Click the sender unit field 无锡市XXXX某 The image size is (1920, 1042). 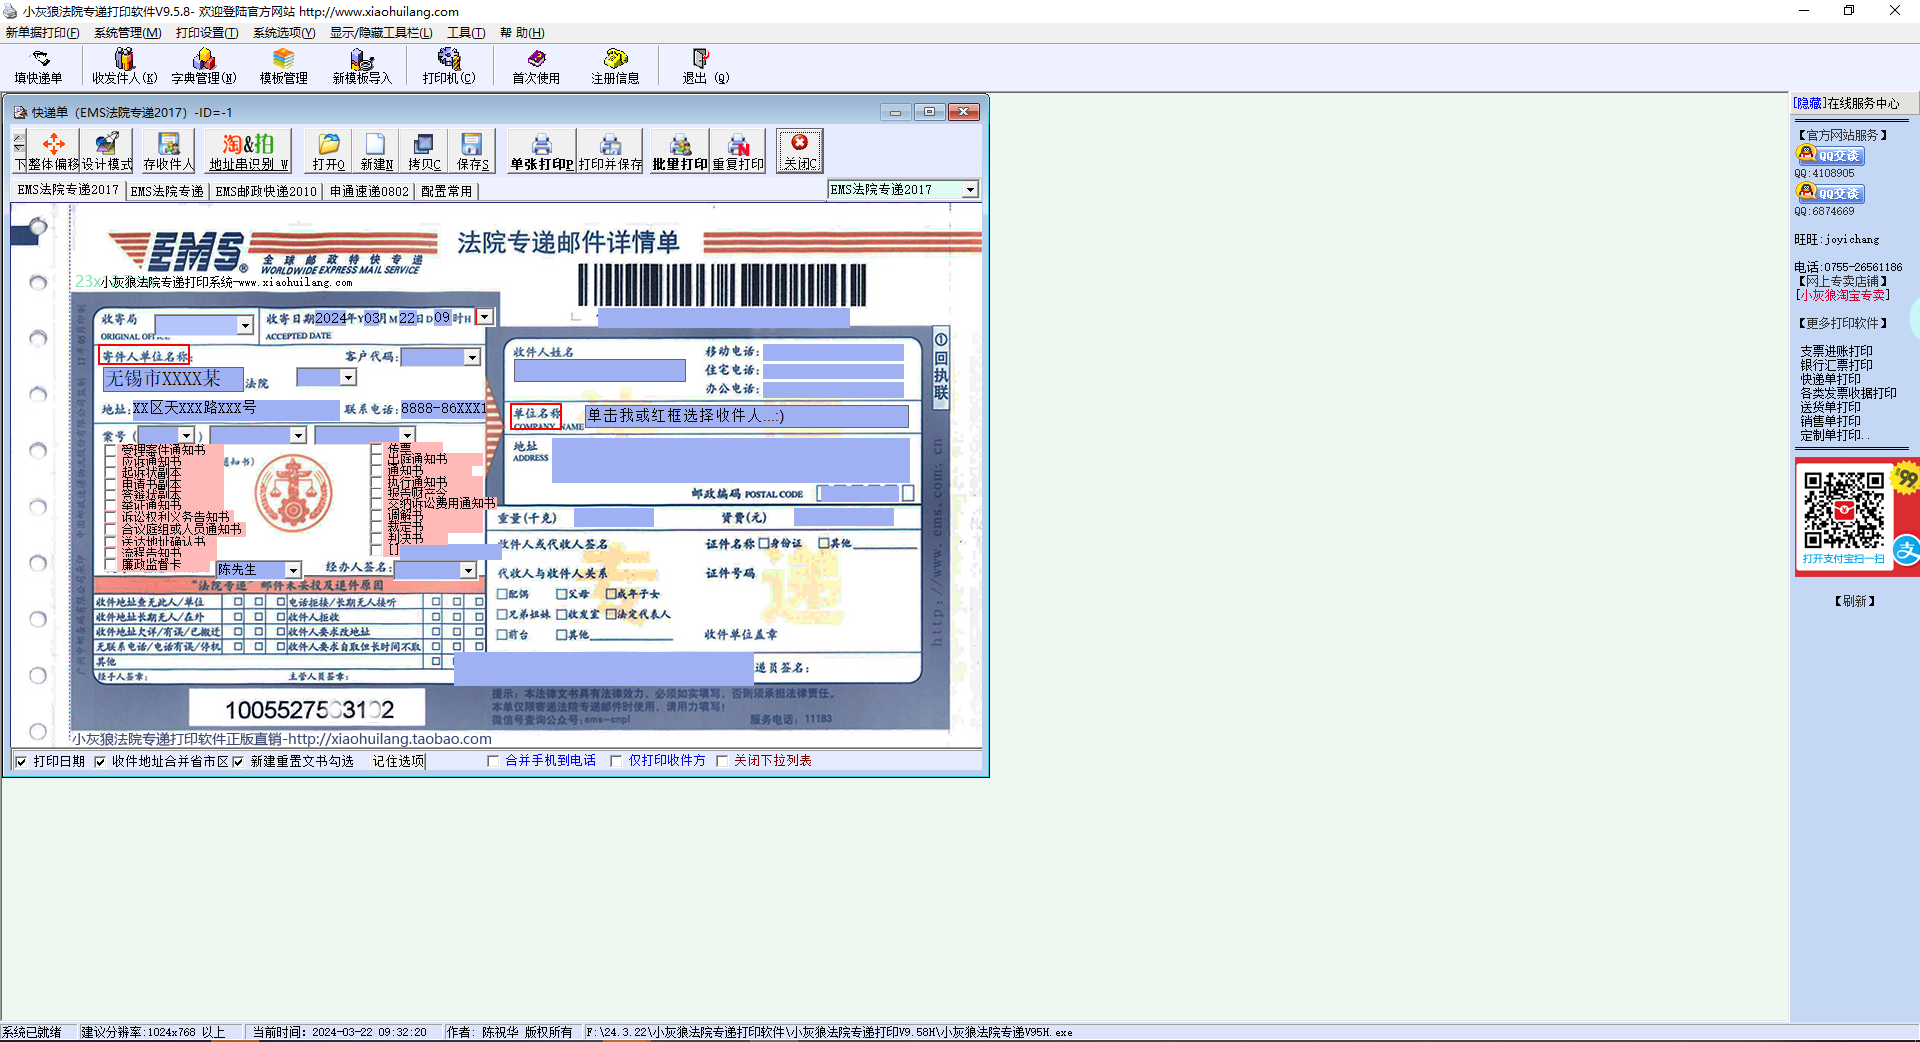click(x=173, y=379)
